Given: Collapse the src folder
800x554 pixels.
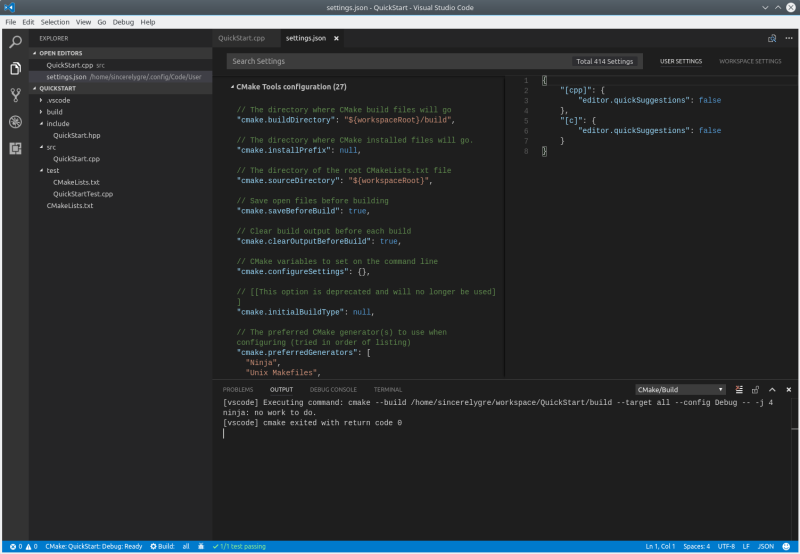Looking at the screenshot, I should point(41,147).
